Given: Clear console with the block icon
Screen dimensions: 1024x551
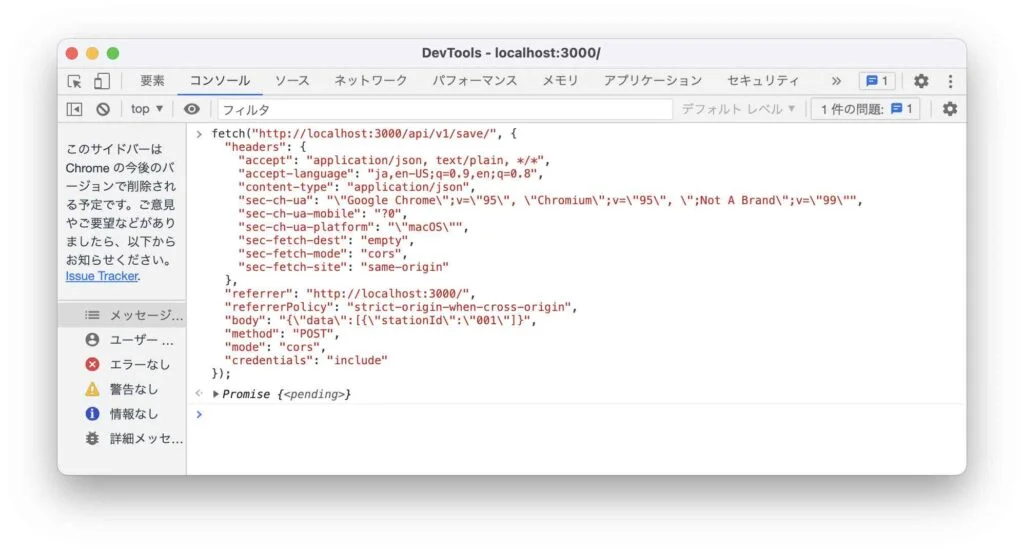Looking at the screenshot, I should tap(103, 109).
